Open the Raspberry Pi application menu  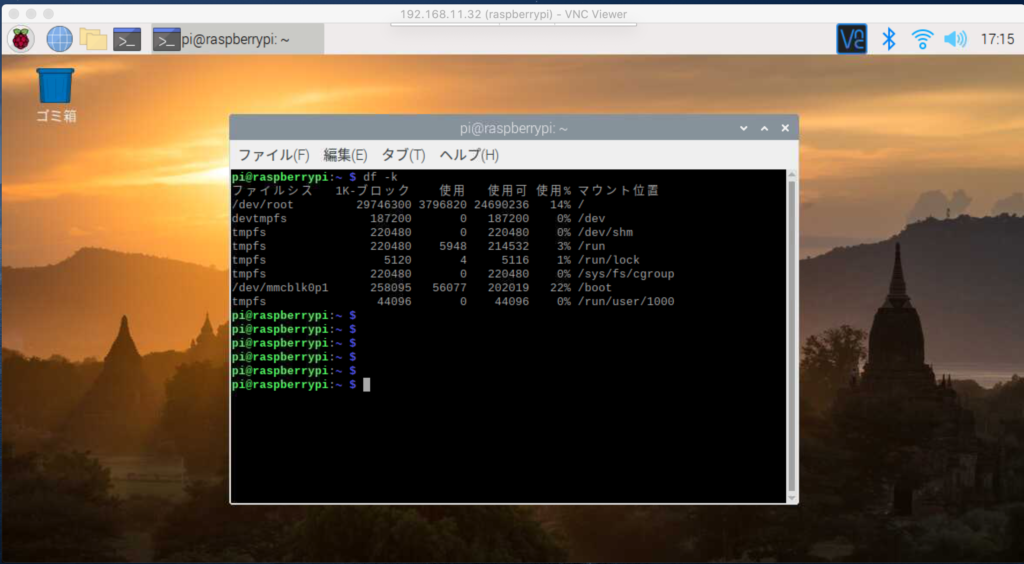point(21,39)
